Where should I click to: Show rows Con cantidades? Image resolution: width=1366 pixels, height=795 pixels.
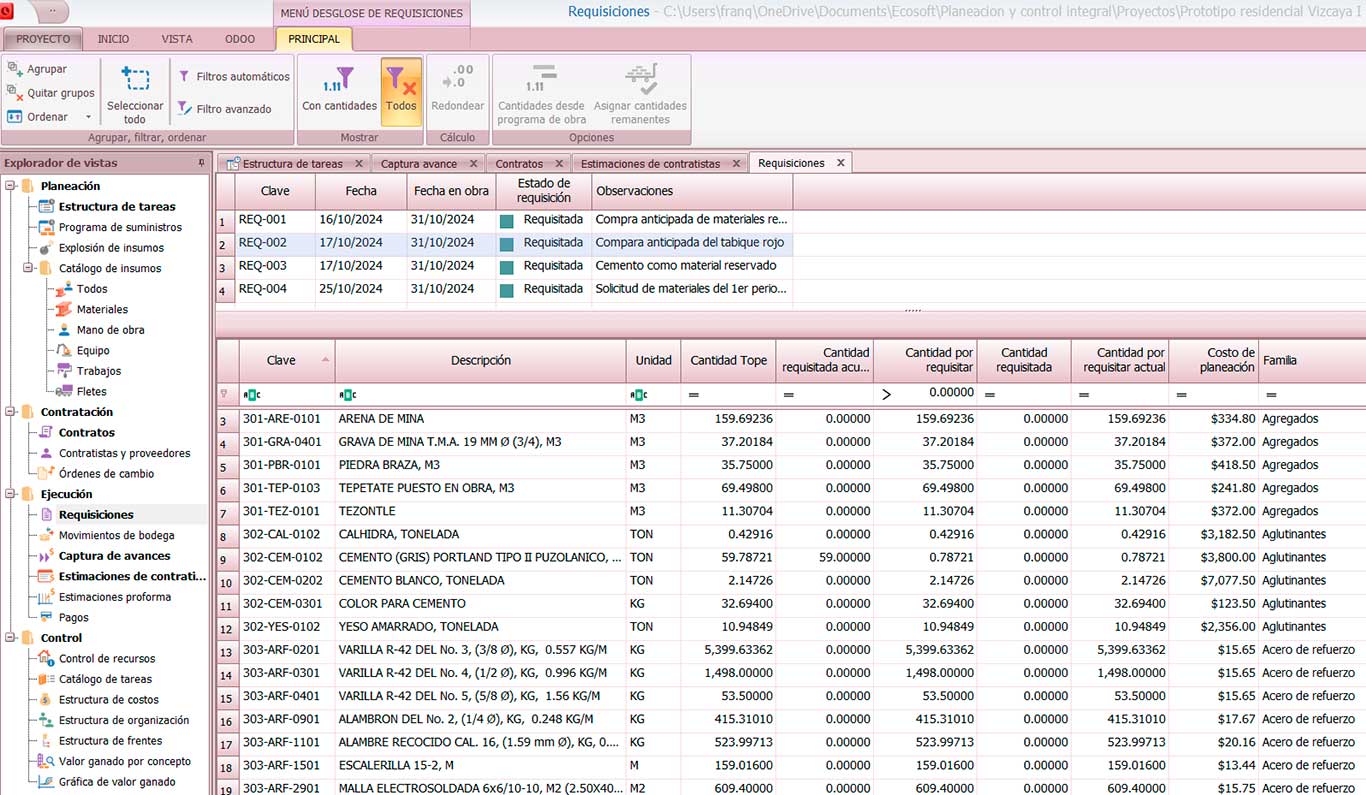(340, 90)
